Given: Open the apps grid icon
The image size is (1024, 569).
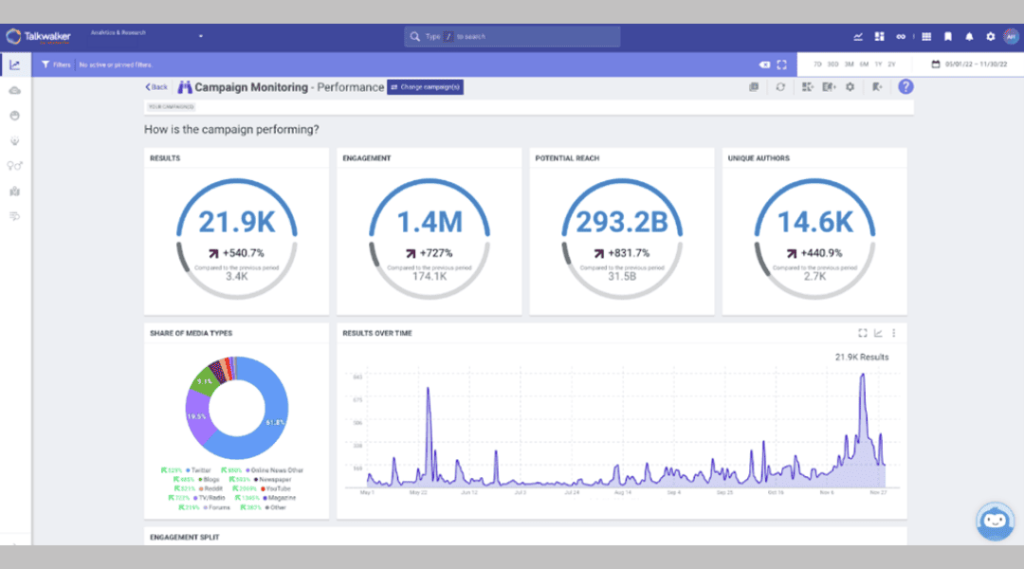Looking at the screenshot, I should click(927, 37).
